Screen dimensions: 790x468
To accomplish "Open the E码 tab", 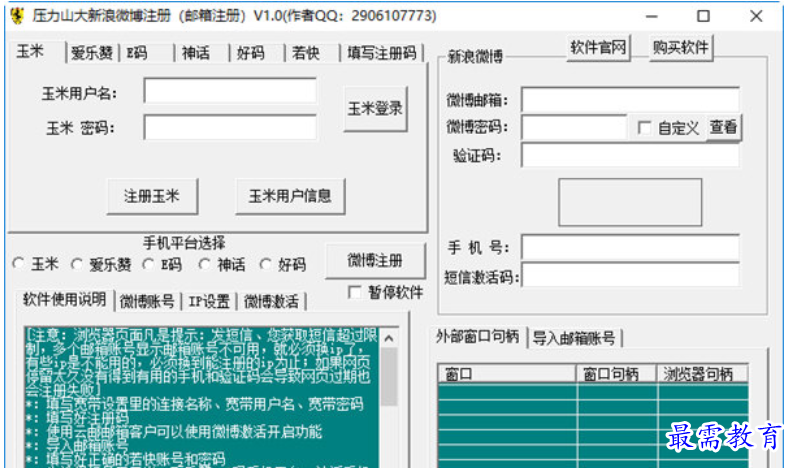I will [x=146, y=53].
